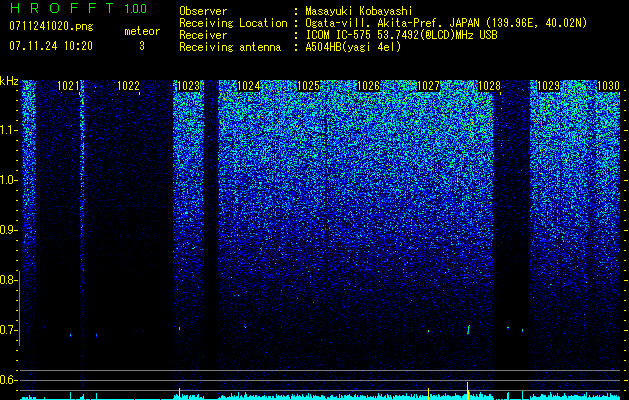629x400 pixels.
Task: Click the 1026 time marker
Action: [368, 86]
